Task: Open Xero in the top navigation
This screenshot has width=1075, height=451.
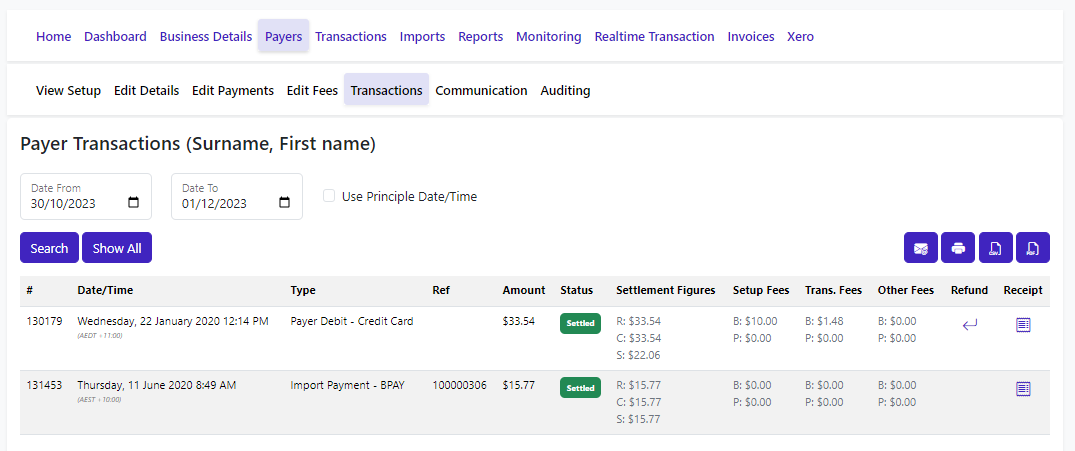Action: pos(800,36)
